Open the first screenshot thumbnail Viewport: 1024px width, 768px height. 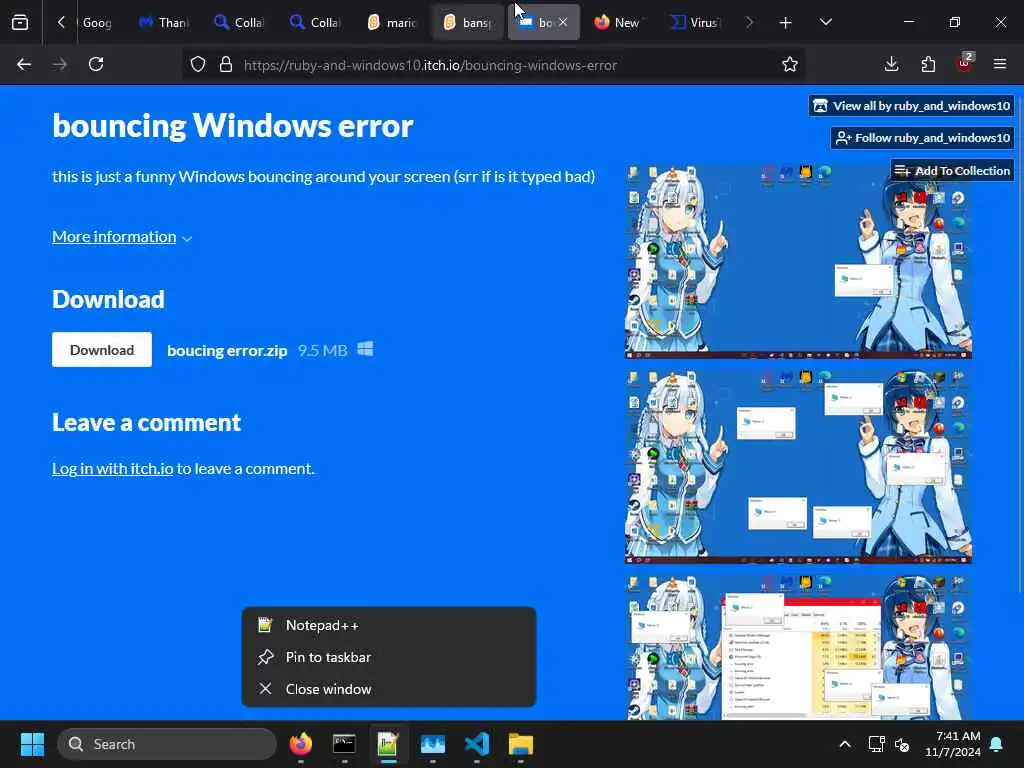click(x=798, y=261)
